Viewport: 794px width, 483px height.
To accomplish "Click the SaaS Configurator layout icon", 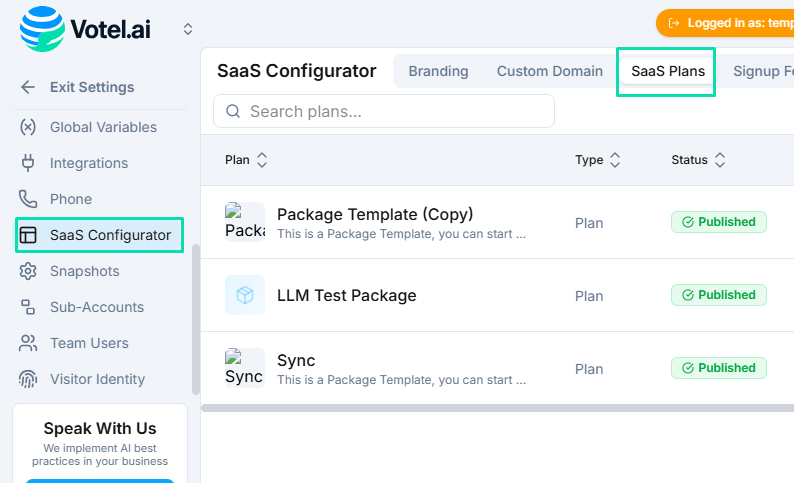I will 28,235.
